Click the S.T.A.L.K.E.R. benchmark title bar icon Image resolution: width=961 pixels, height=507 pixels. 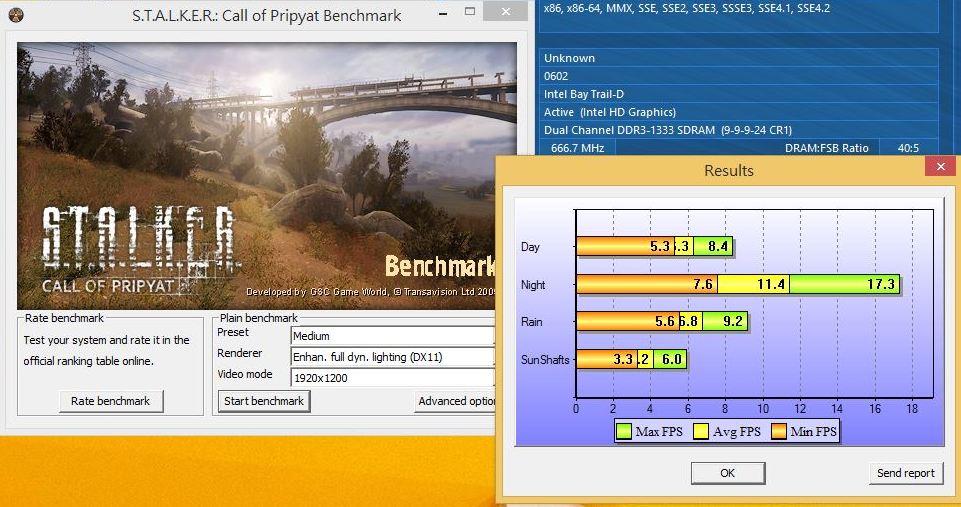pyautogui.click(x=16, y=15)
